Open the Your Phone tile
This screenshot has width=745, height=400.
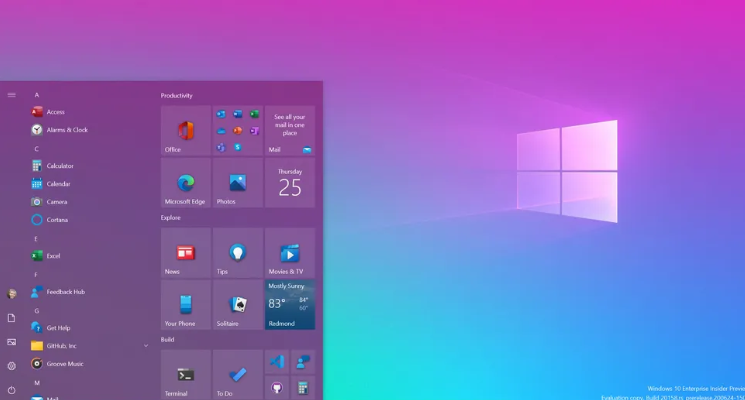click(x=186, y=305)
